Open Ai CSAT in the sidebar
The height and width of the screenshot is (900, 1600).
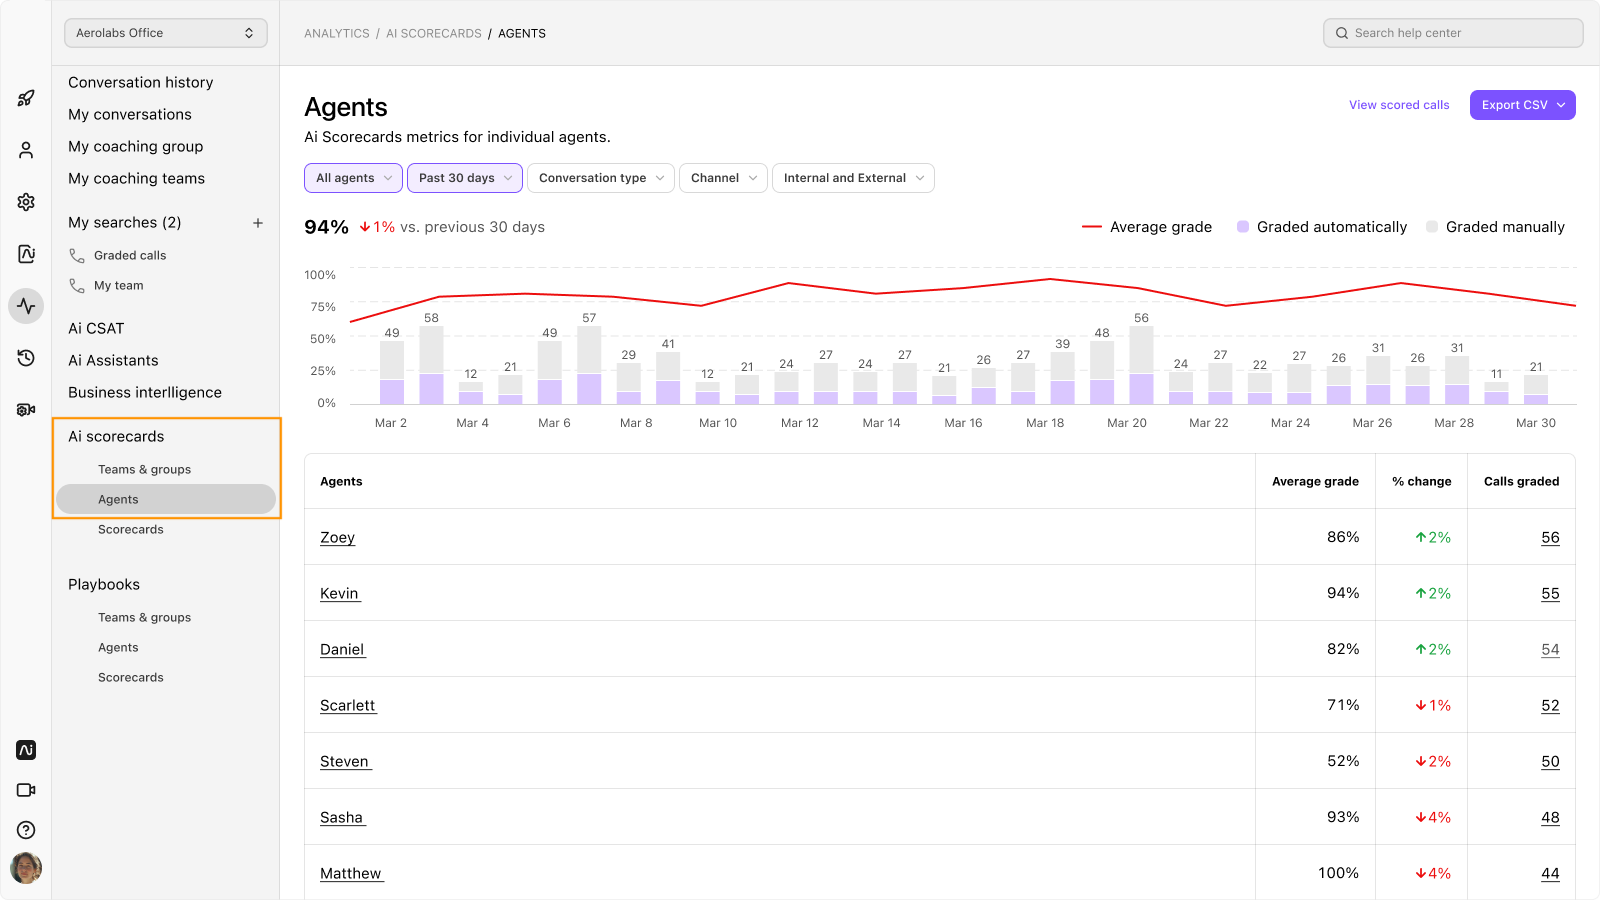96,329
